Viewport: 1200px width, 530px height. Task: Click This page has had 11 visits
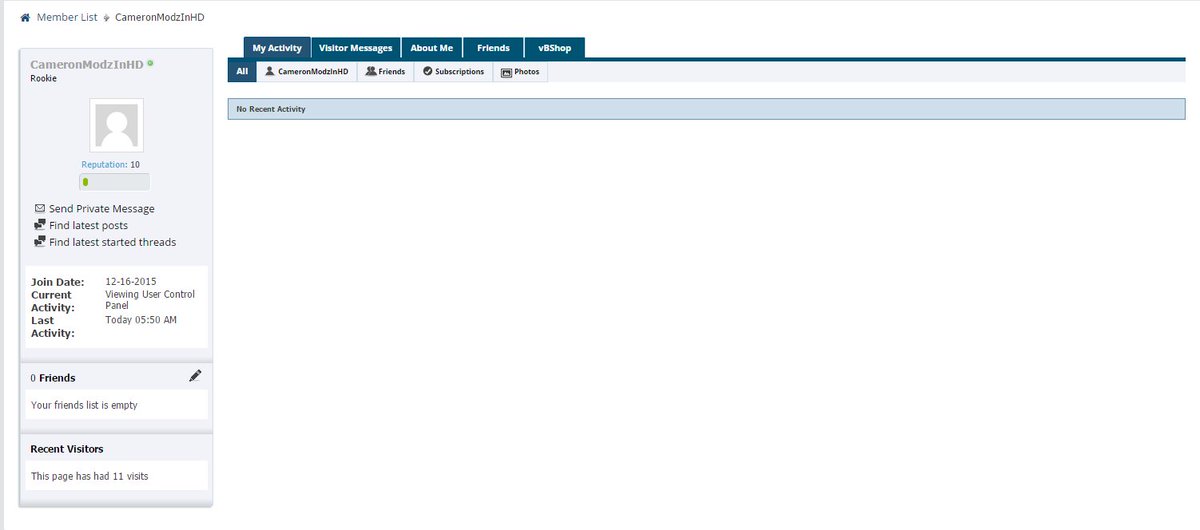[x=90, y=476]
